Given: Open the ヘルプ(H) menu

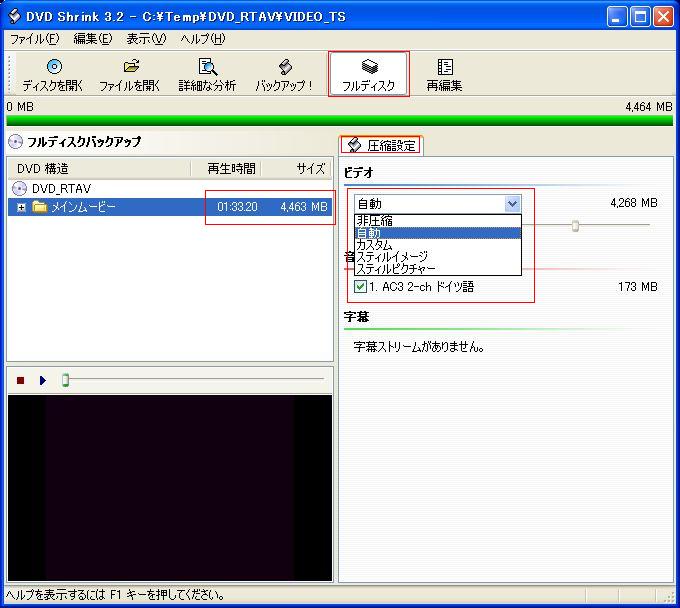Looking at the screenshot, I should (202, 39).
